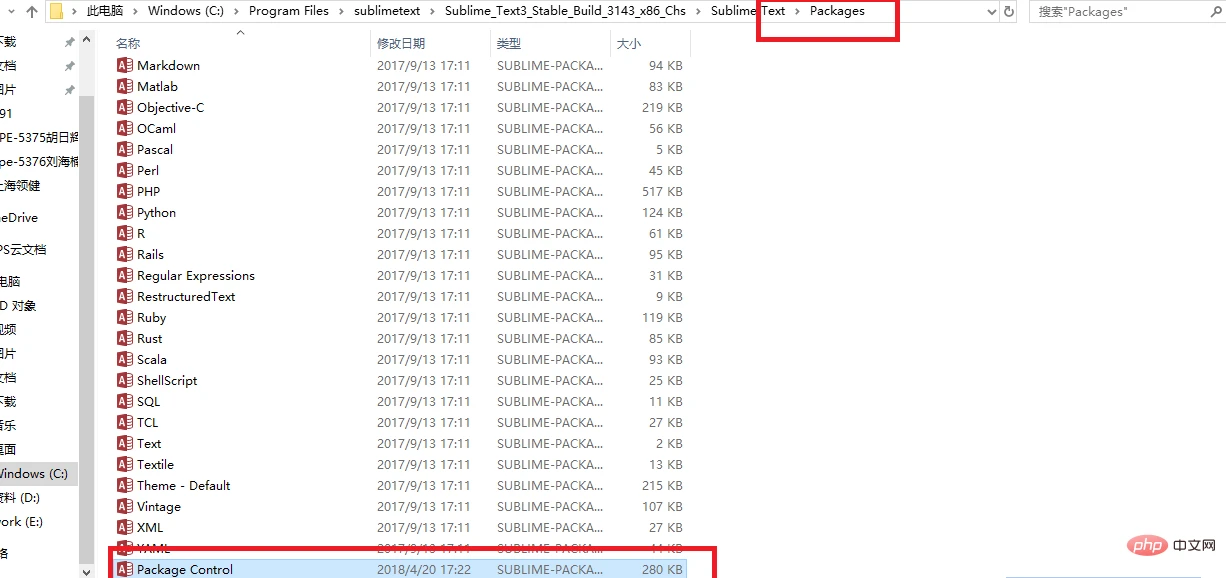
Task: Click the icon beside Objective-C
Action: [125, 107]
